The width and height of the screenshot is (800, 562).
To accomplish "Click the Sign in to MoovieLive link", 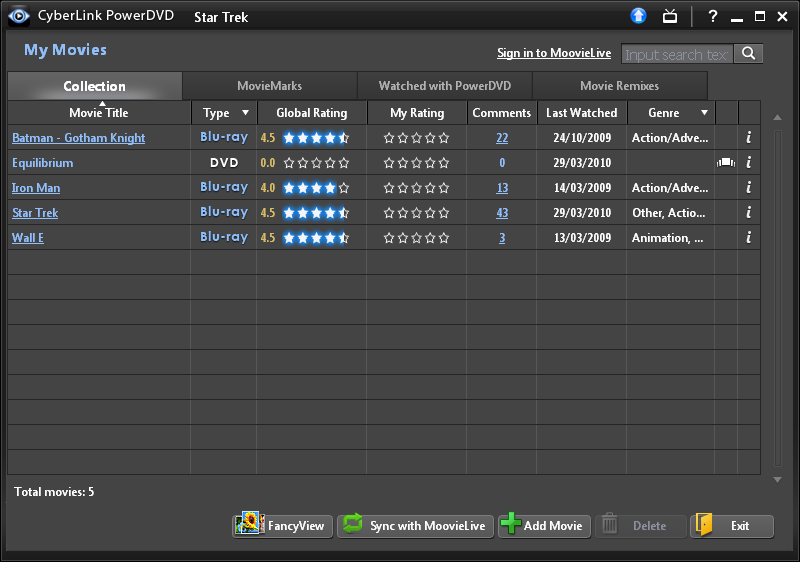I will click(554, 54).
